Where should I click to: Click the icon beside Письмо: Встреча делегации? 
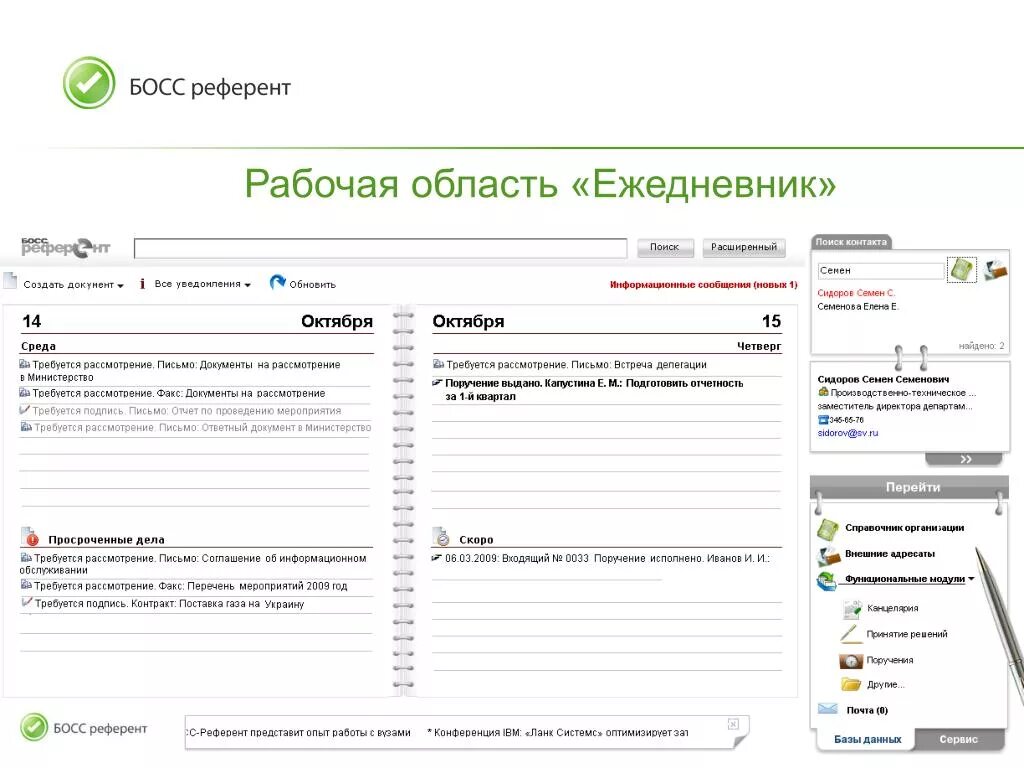(x=438, y=364)
